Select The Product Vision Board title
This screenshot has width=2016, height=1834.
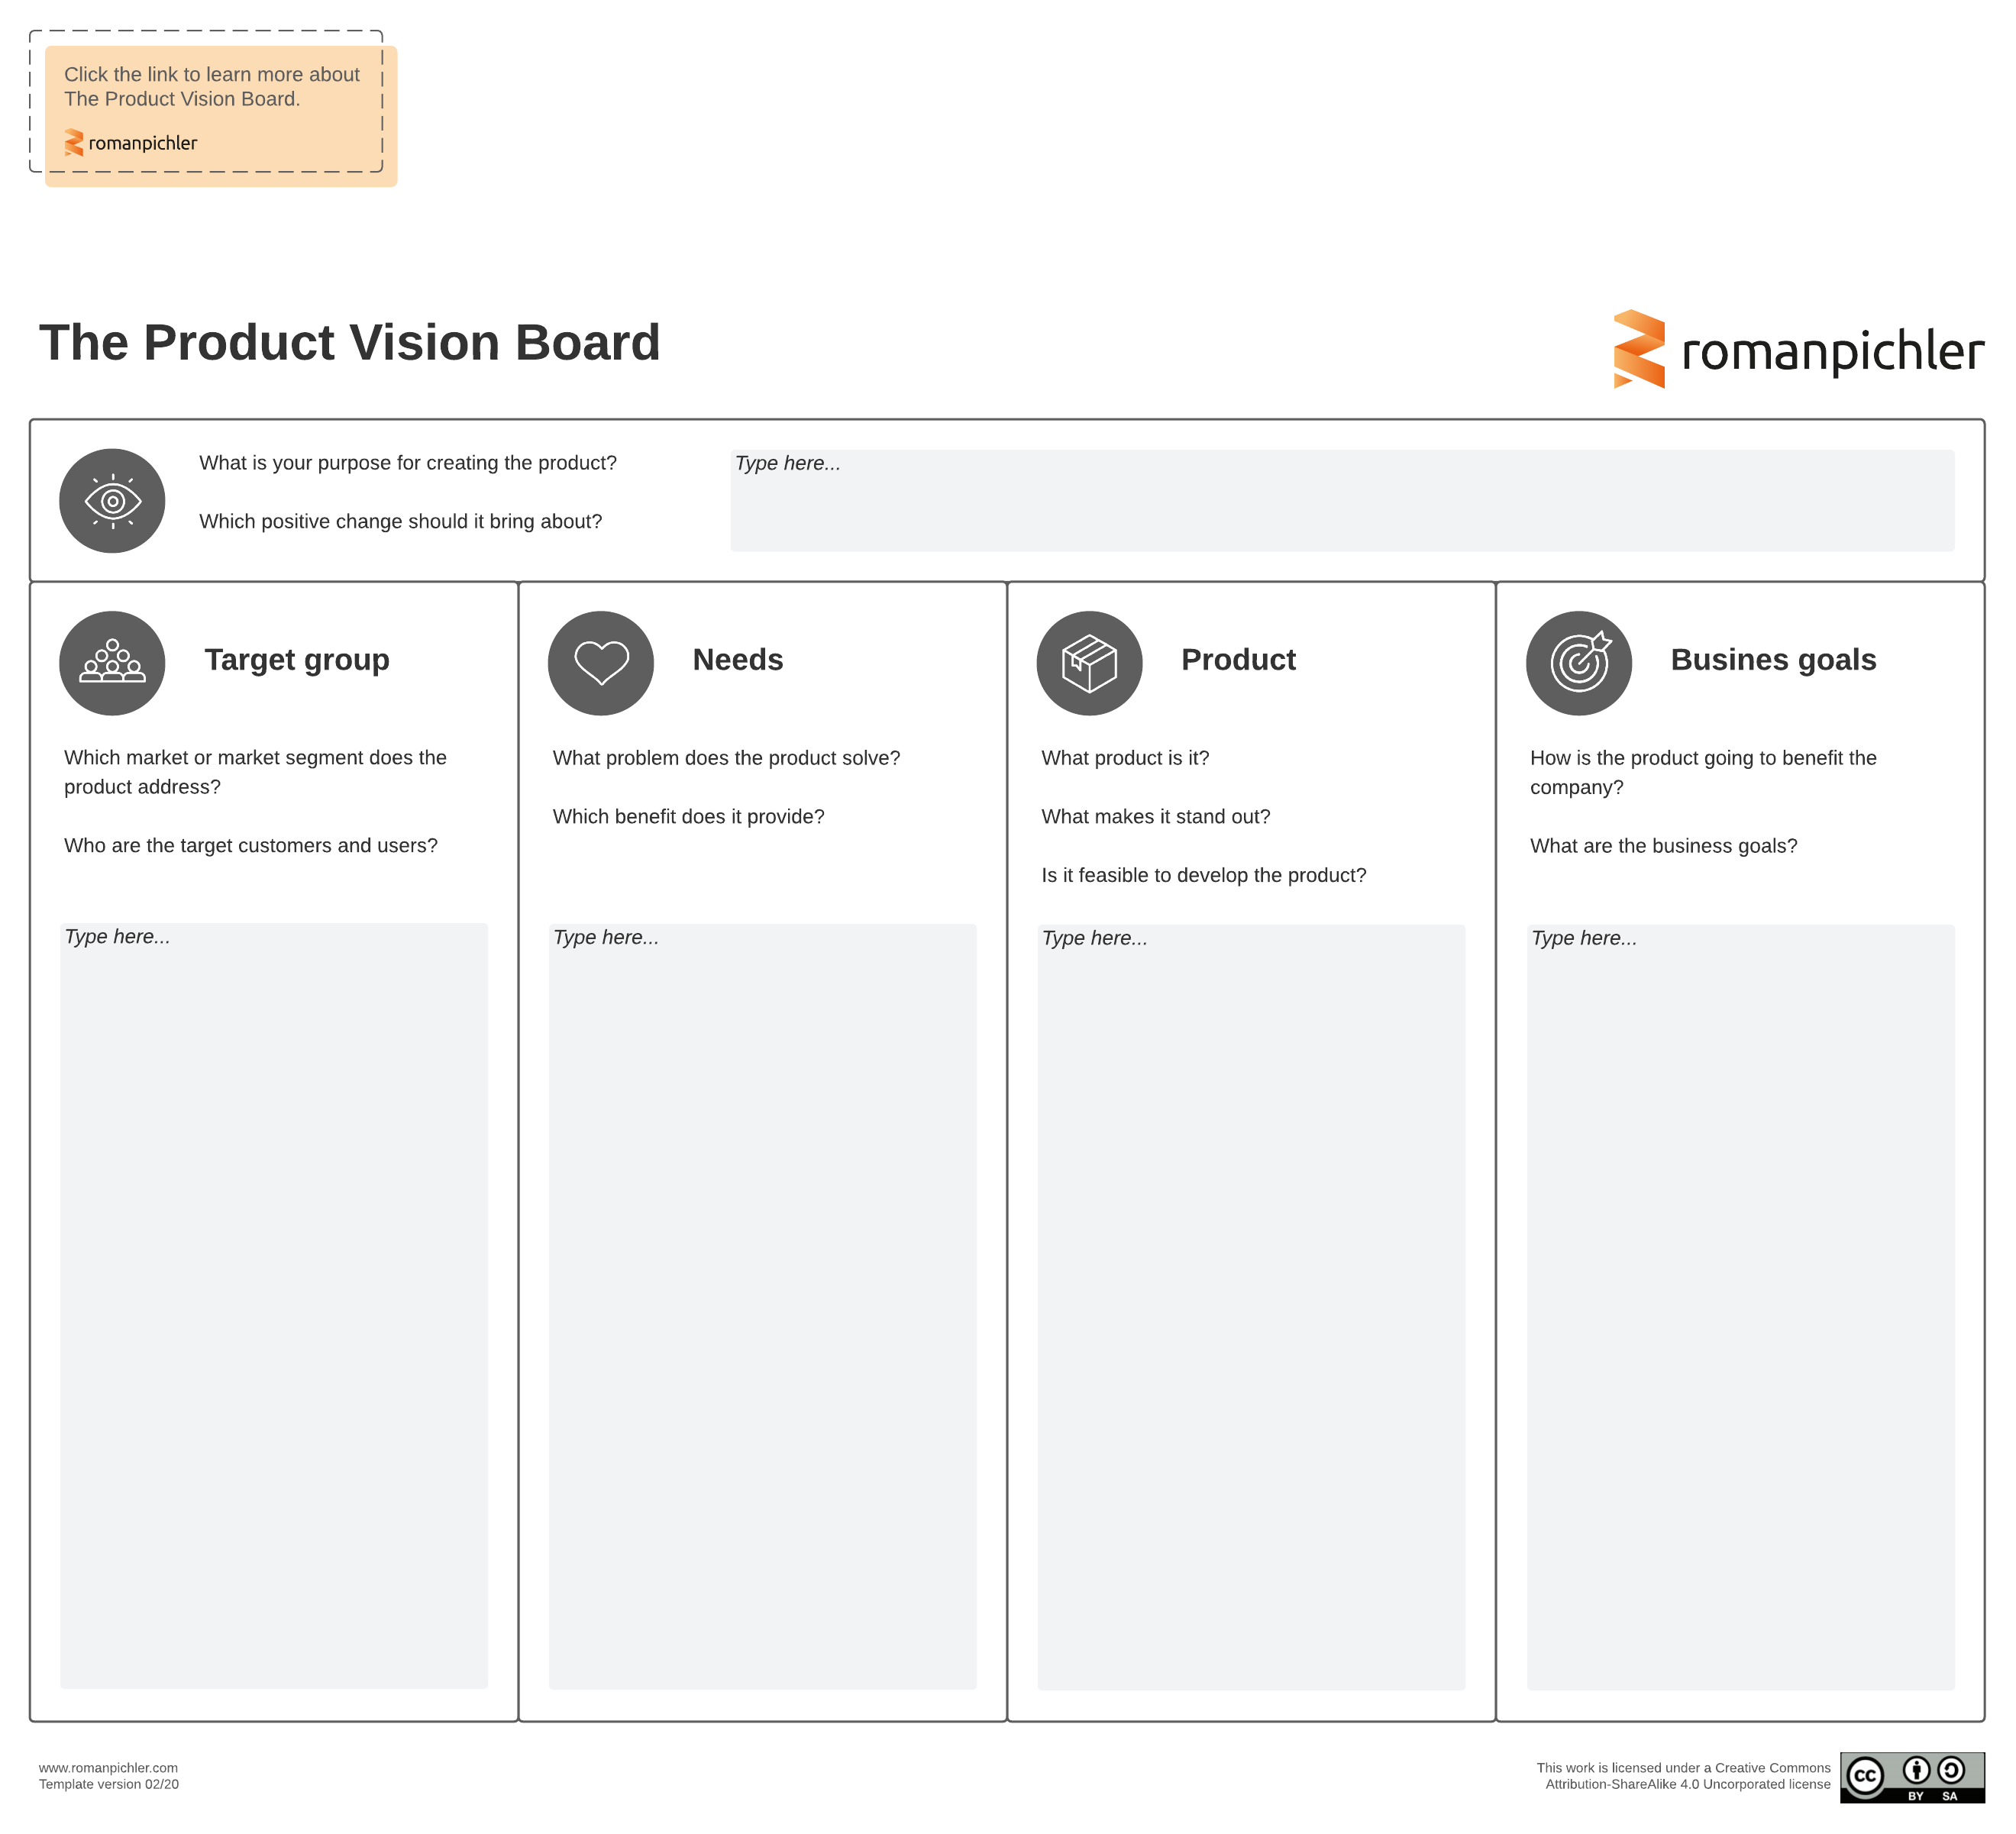coord(350,343)
